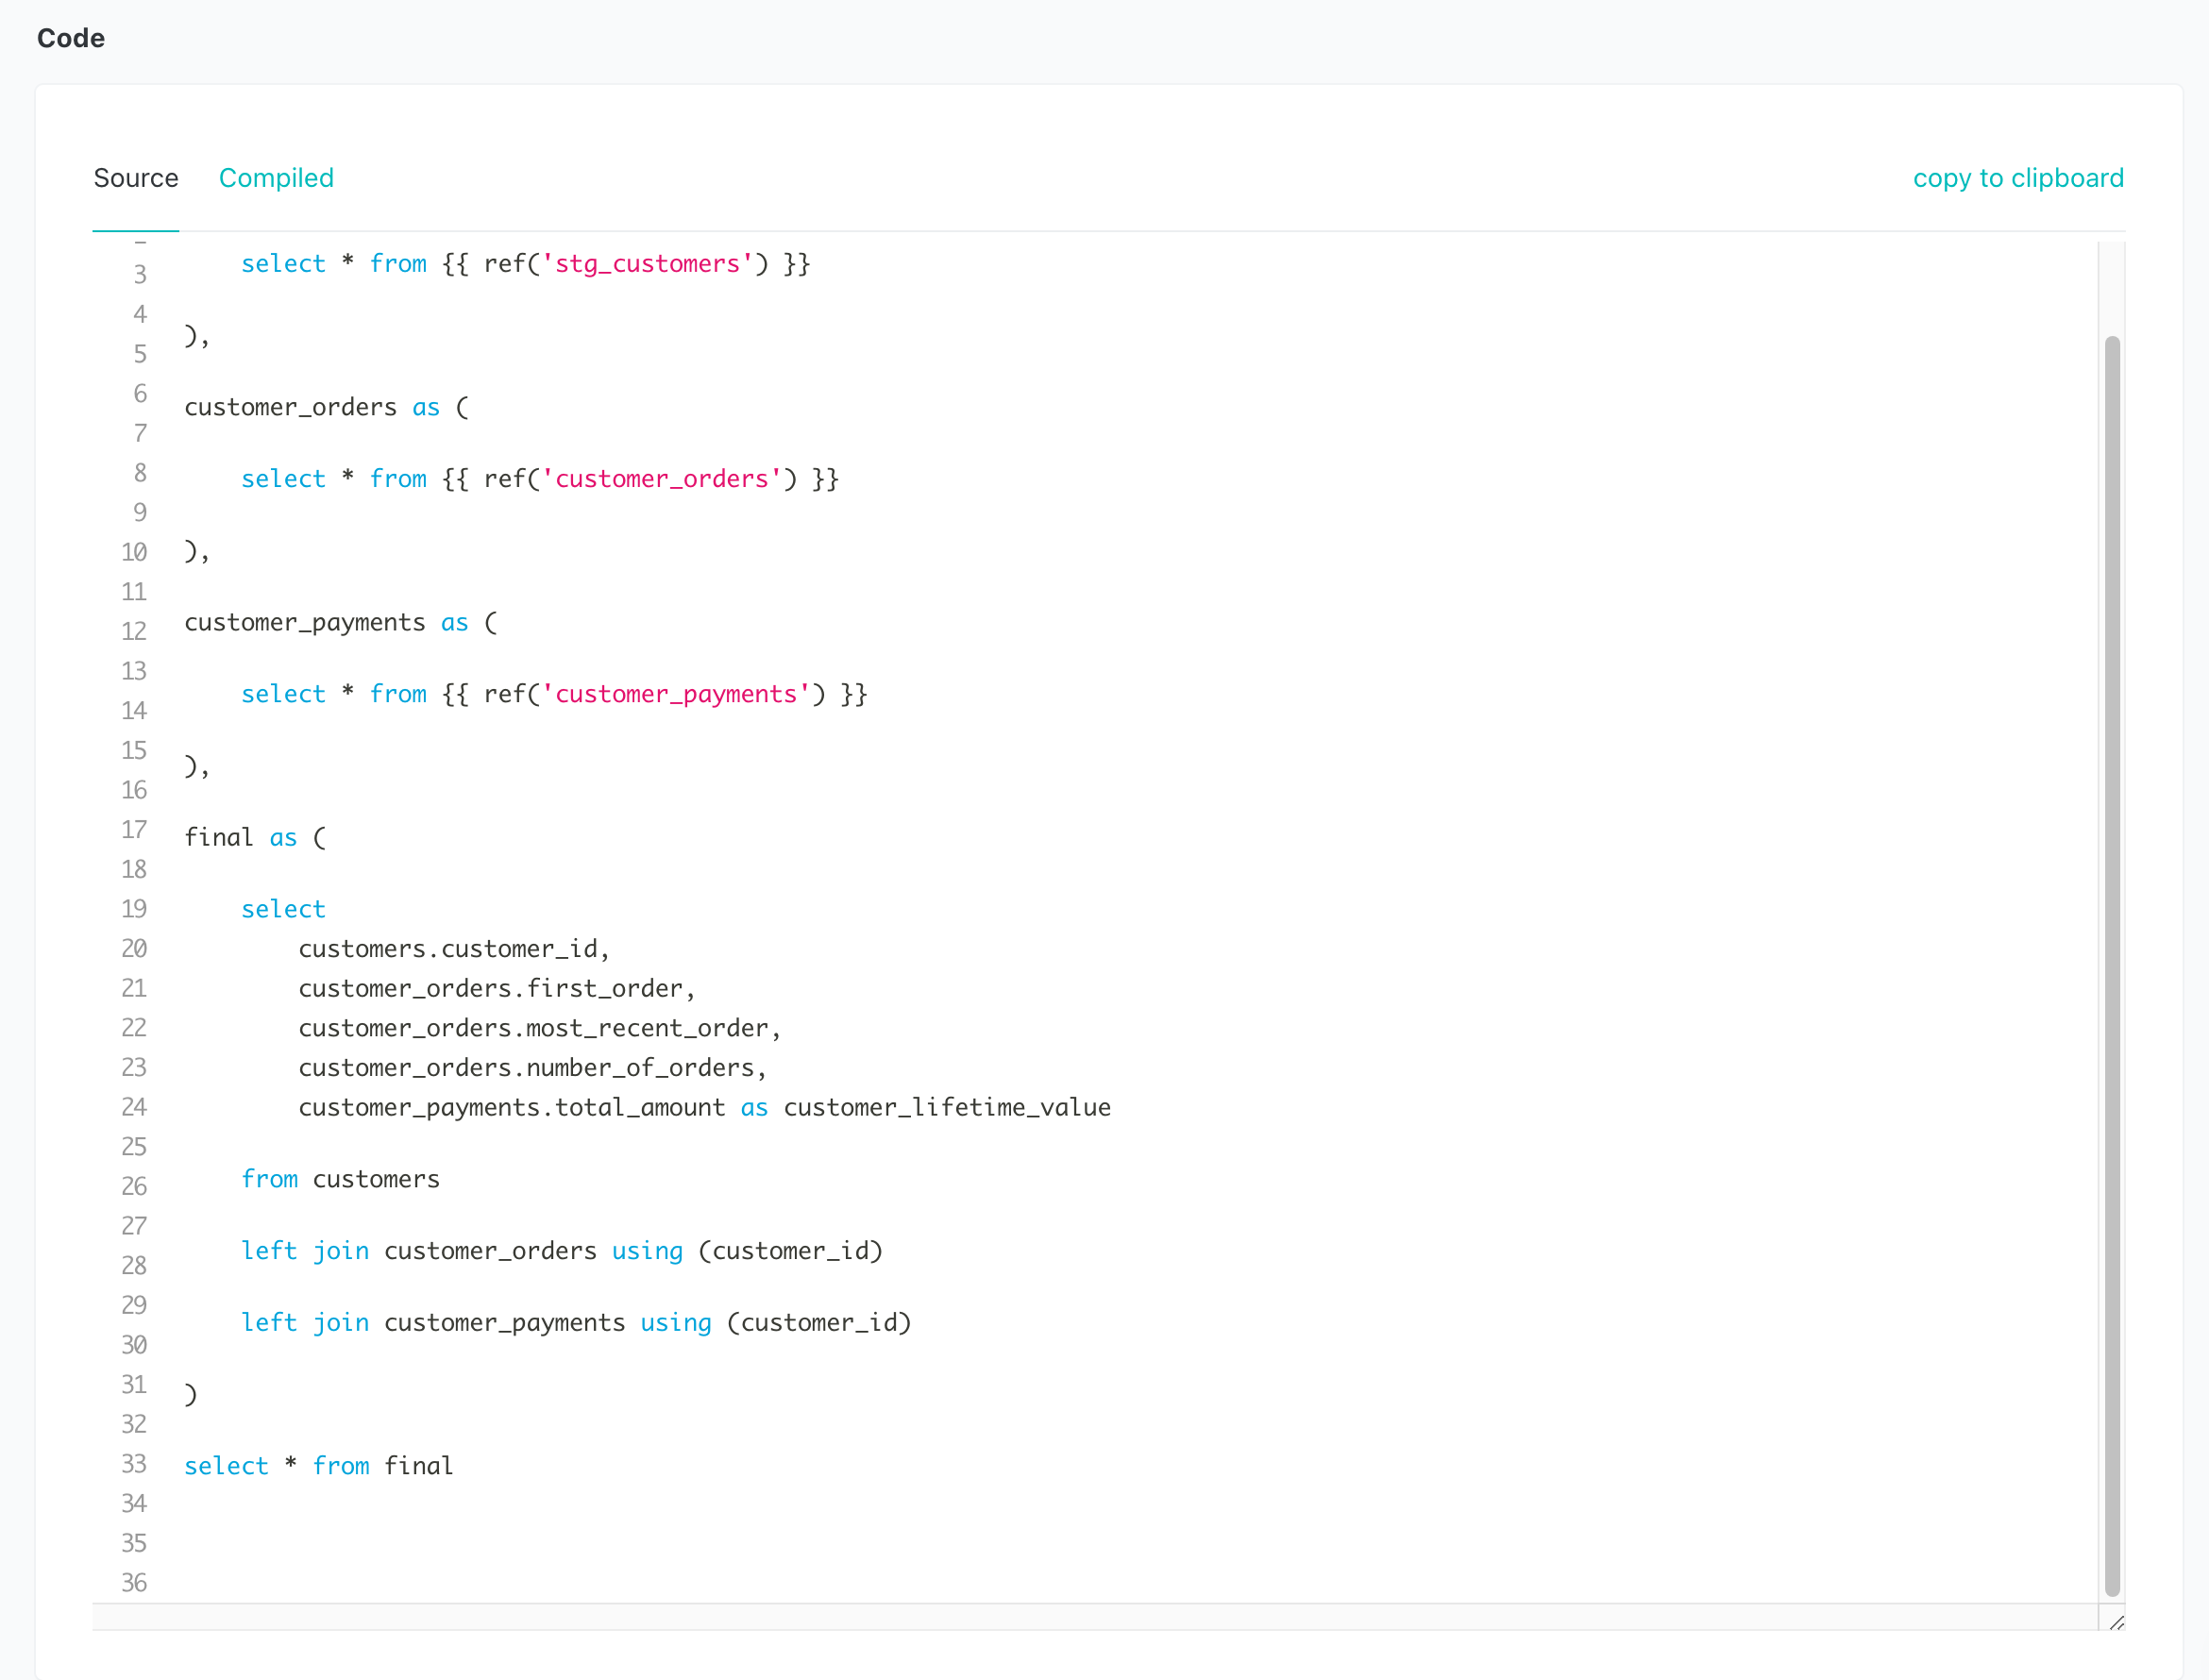Open the customer_payments ref link
Screen dimensions: 2209x1680
coord(681,693)
